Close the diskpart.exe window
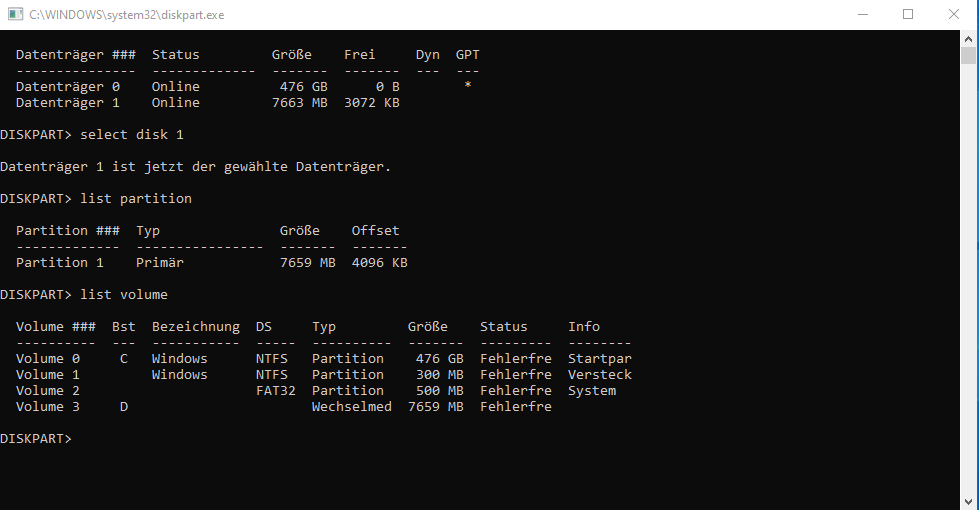This screenshot has height=510, width=979. point(953,14)
